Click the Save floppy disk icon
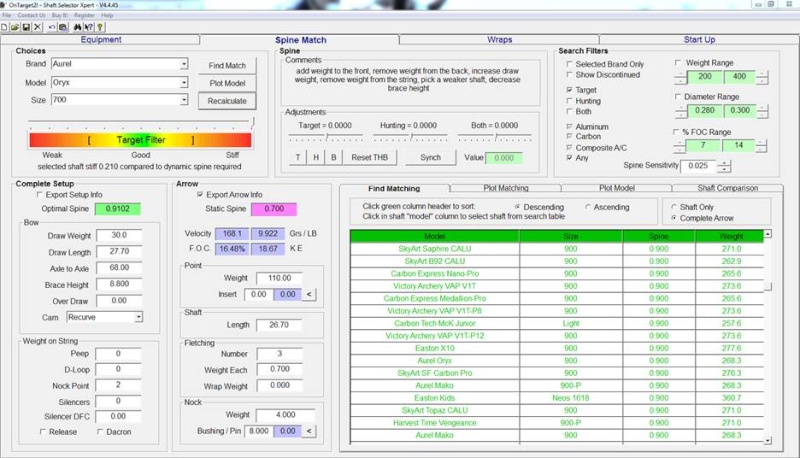 point(26,27)
